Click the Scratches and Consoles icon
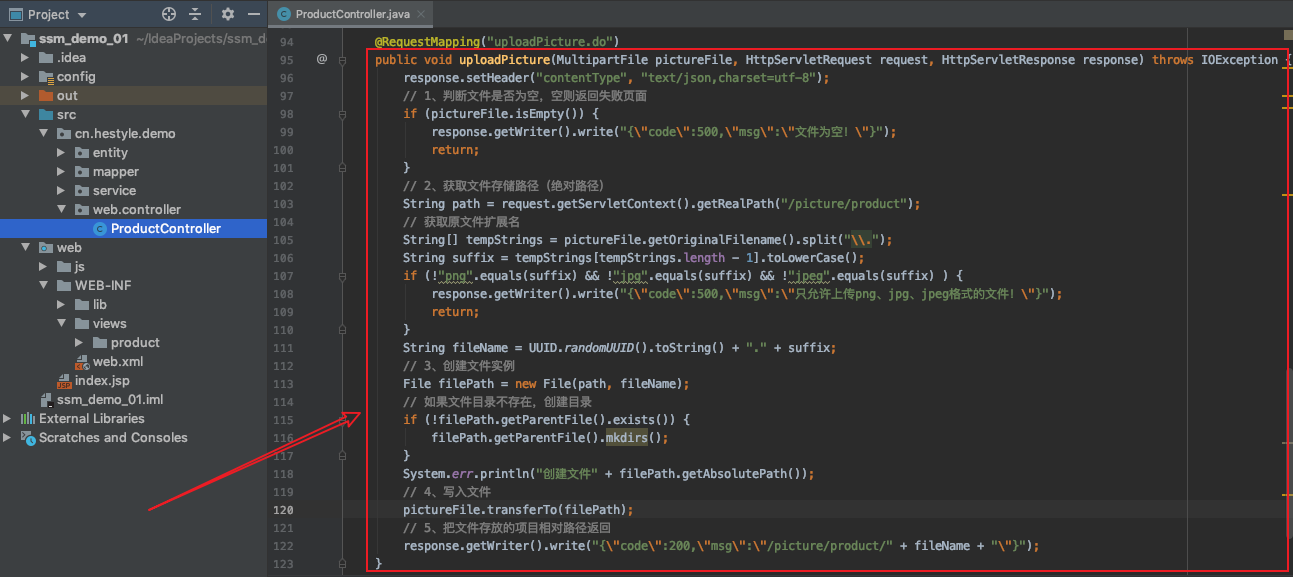The height and width of the screenshot is (577, 1293). [27, 437]
